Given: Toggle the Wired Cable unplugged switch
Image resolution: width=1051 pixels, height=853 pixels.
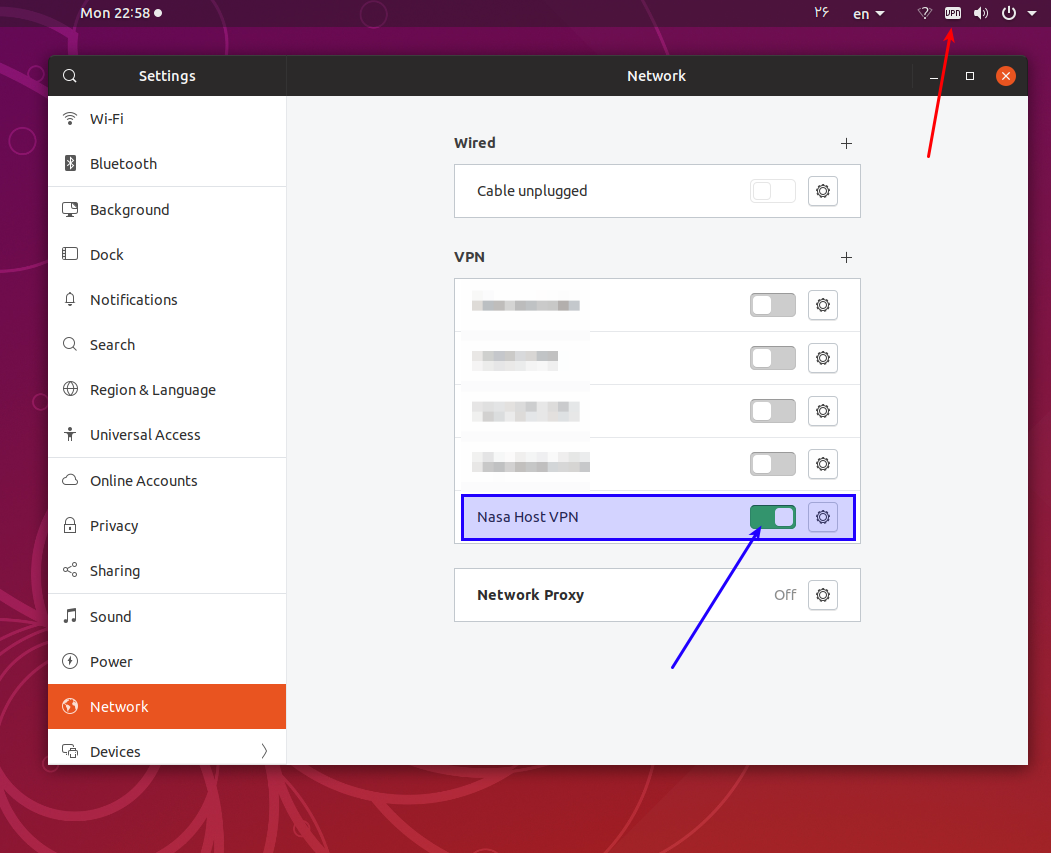Looking at the screenshot, I should 773,191.
